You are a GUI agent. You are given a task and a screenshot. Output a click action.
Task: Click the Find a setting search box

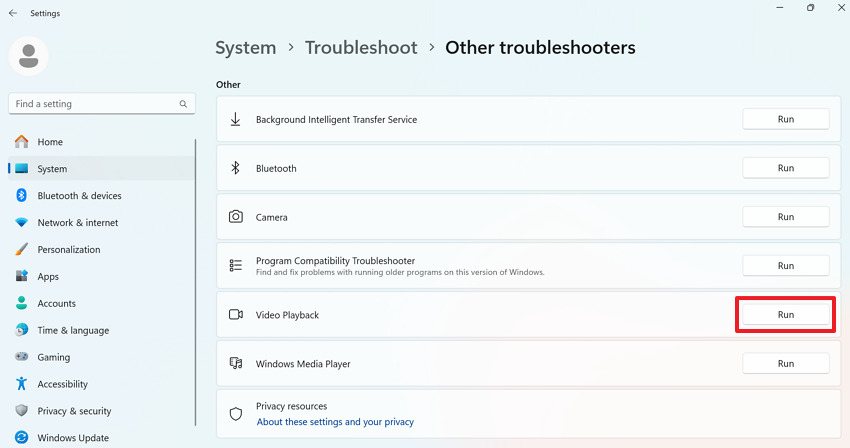(x=102, y=104)
